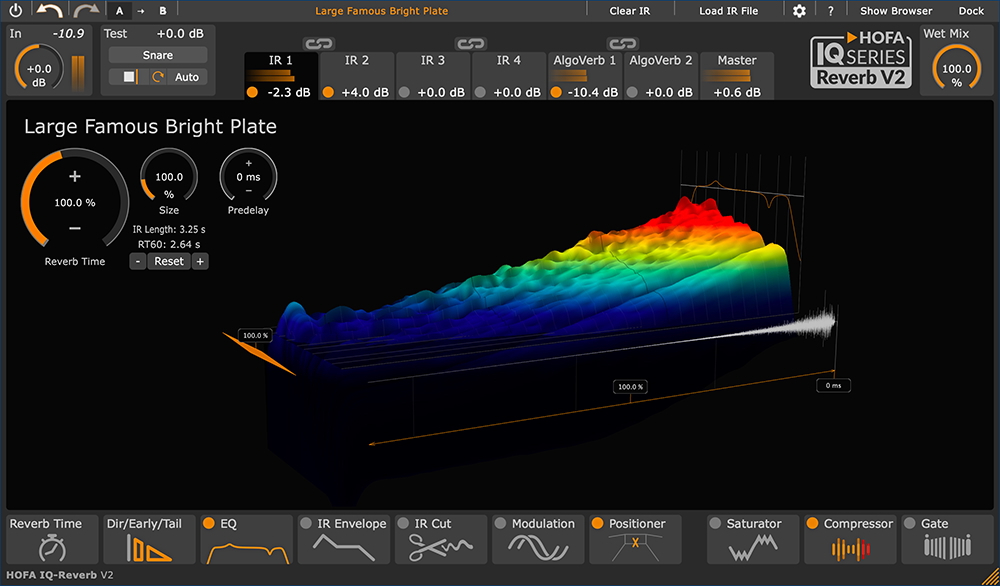1000x586 pixels.
Task: Click the undo arrow icon
Action: tap(49, 11)
